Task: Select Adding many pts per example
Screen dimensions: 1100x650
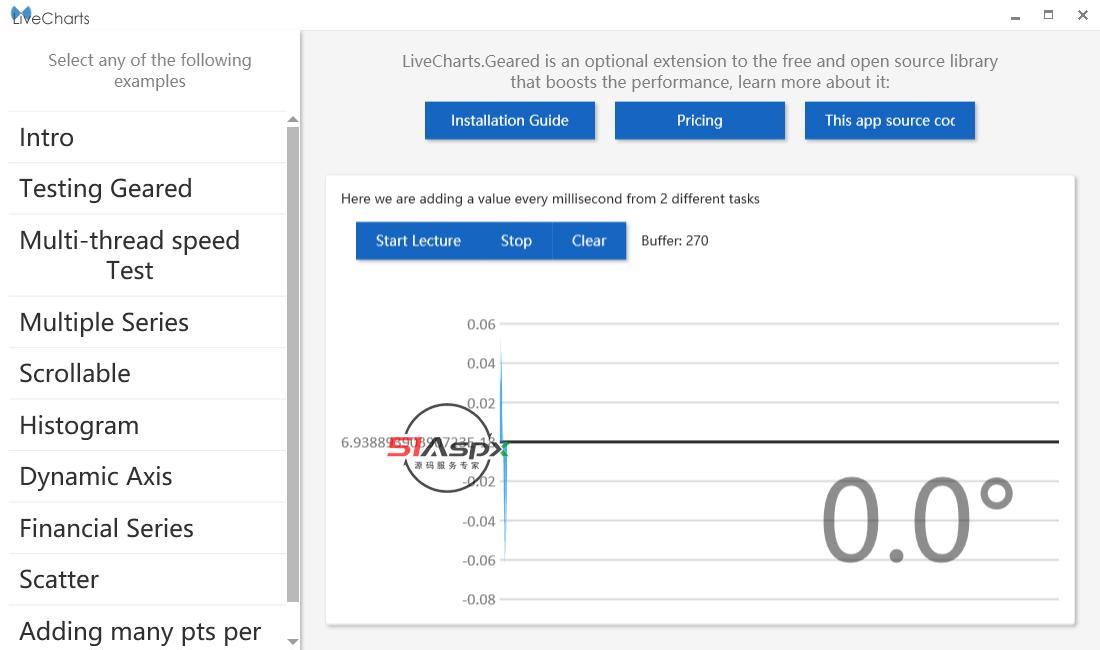Action: click(147, 630)
